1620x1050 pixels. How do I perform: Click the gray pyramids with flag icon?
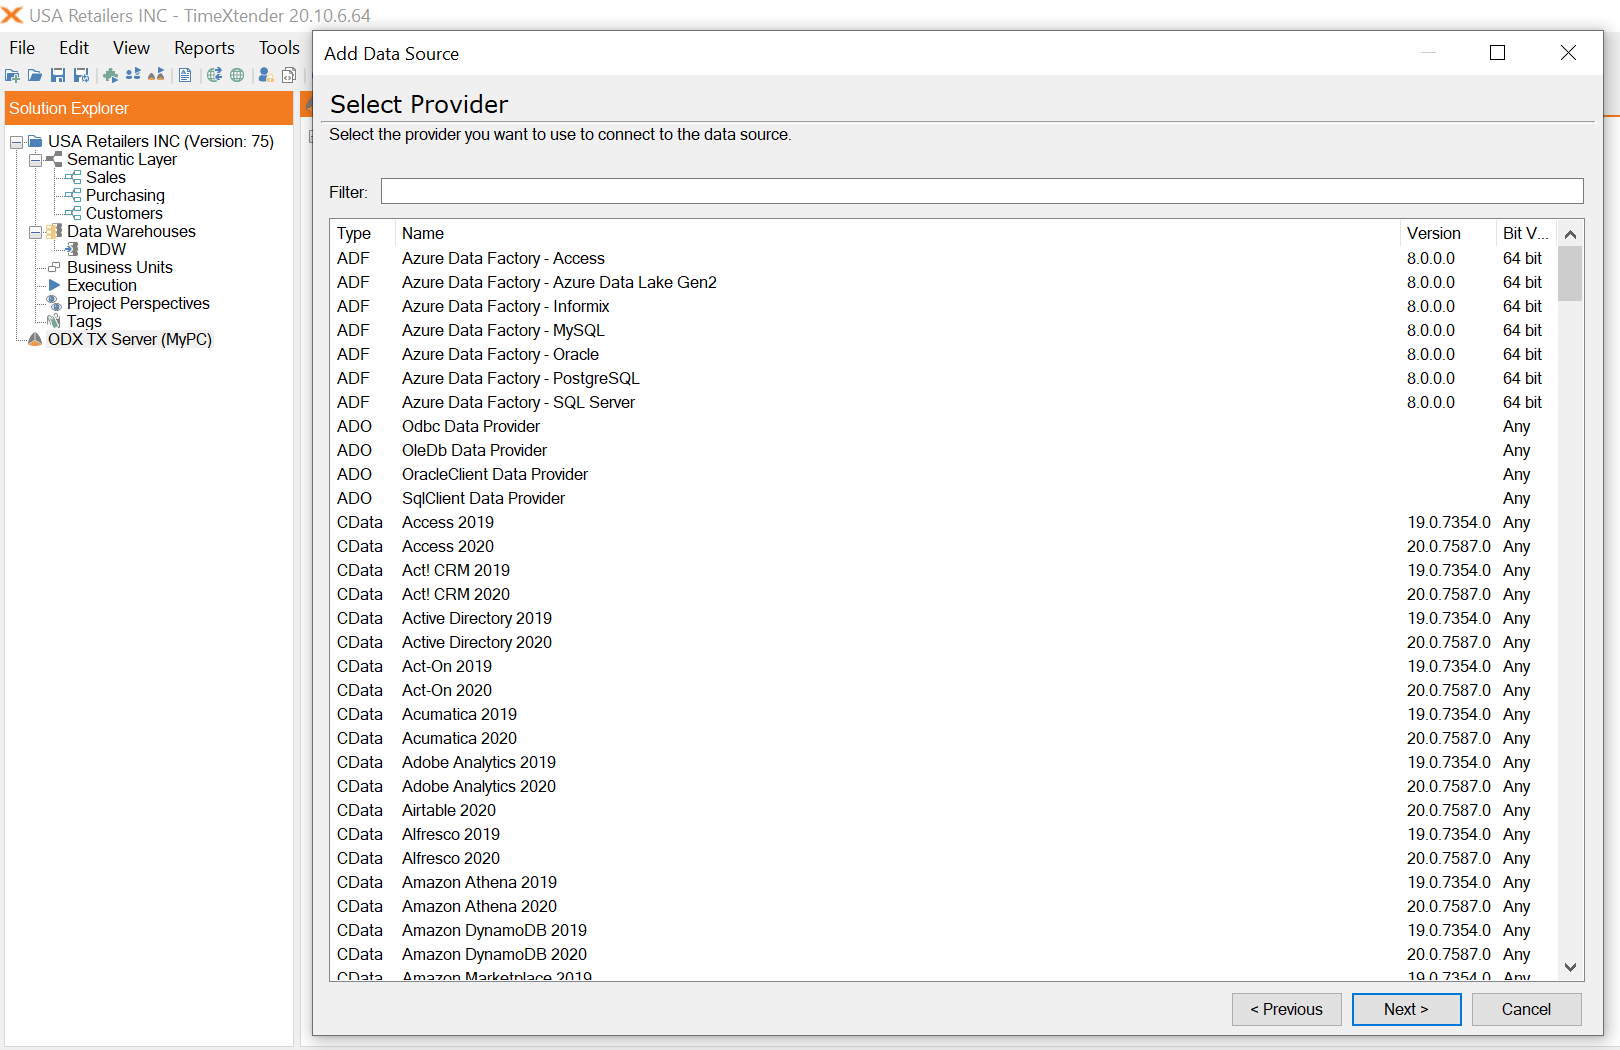(x=156, y=75)
